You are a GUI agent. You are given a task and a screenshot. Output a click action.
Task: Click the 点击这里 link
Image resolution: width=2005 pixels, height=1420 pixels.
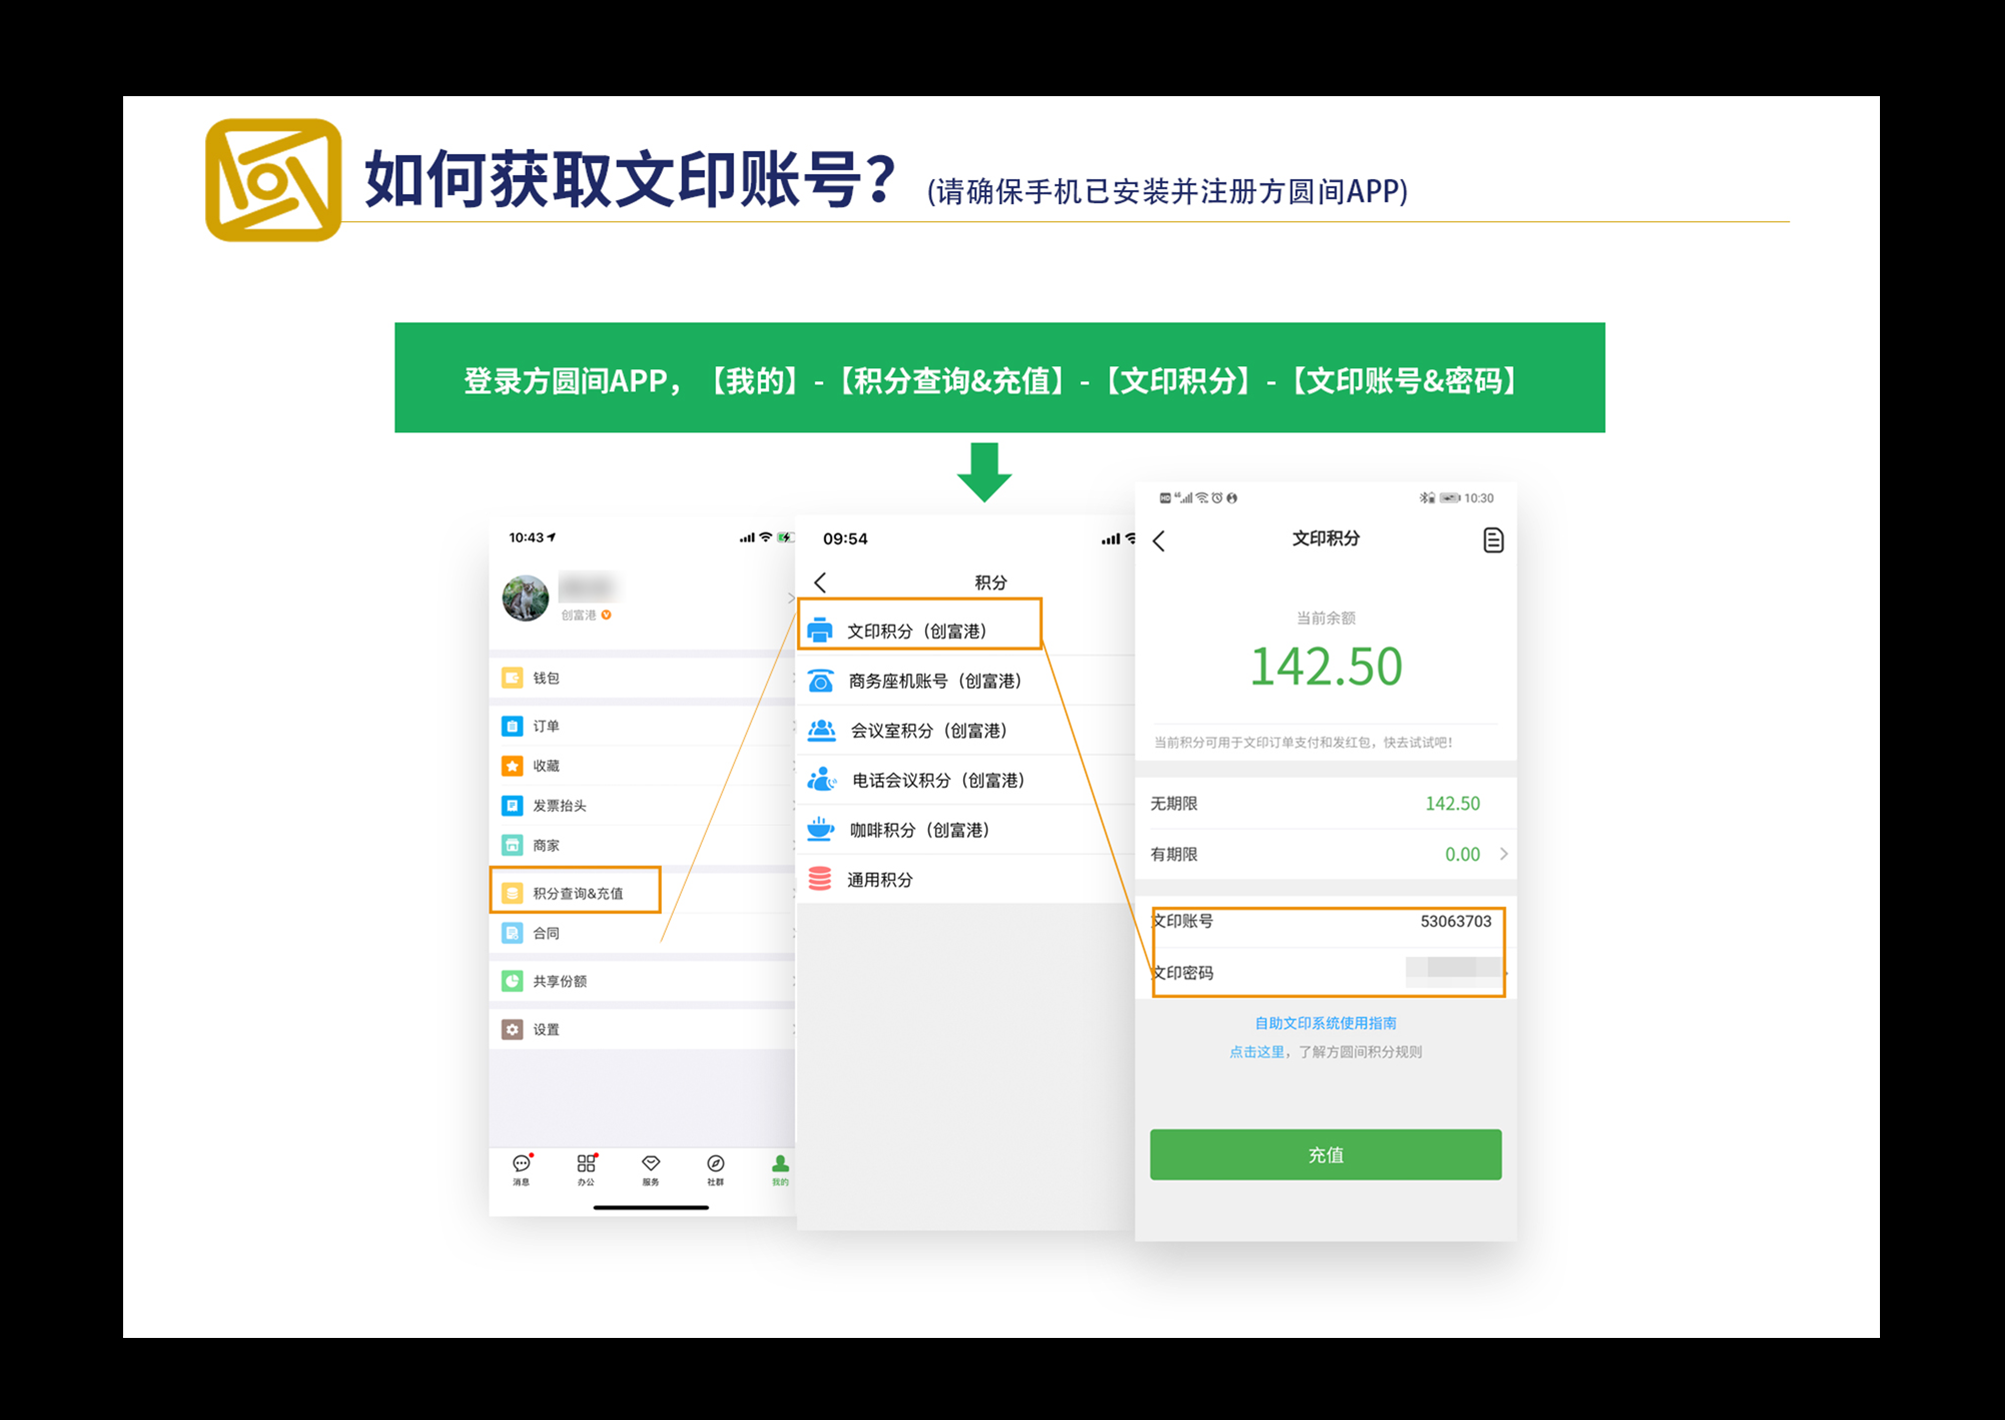[1256, 1052]
